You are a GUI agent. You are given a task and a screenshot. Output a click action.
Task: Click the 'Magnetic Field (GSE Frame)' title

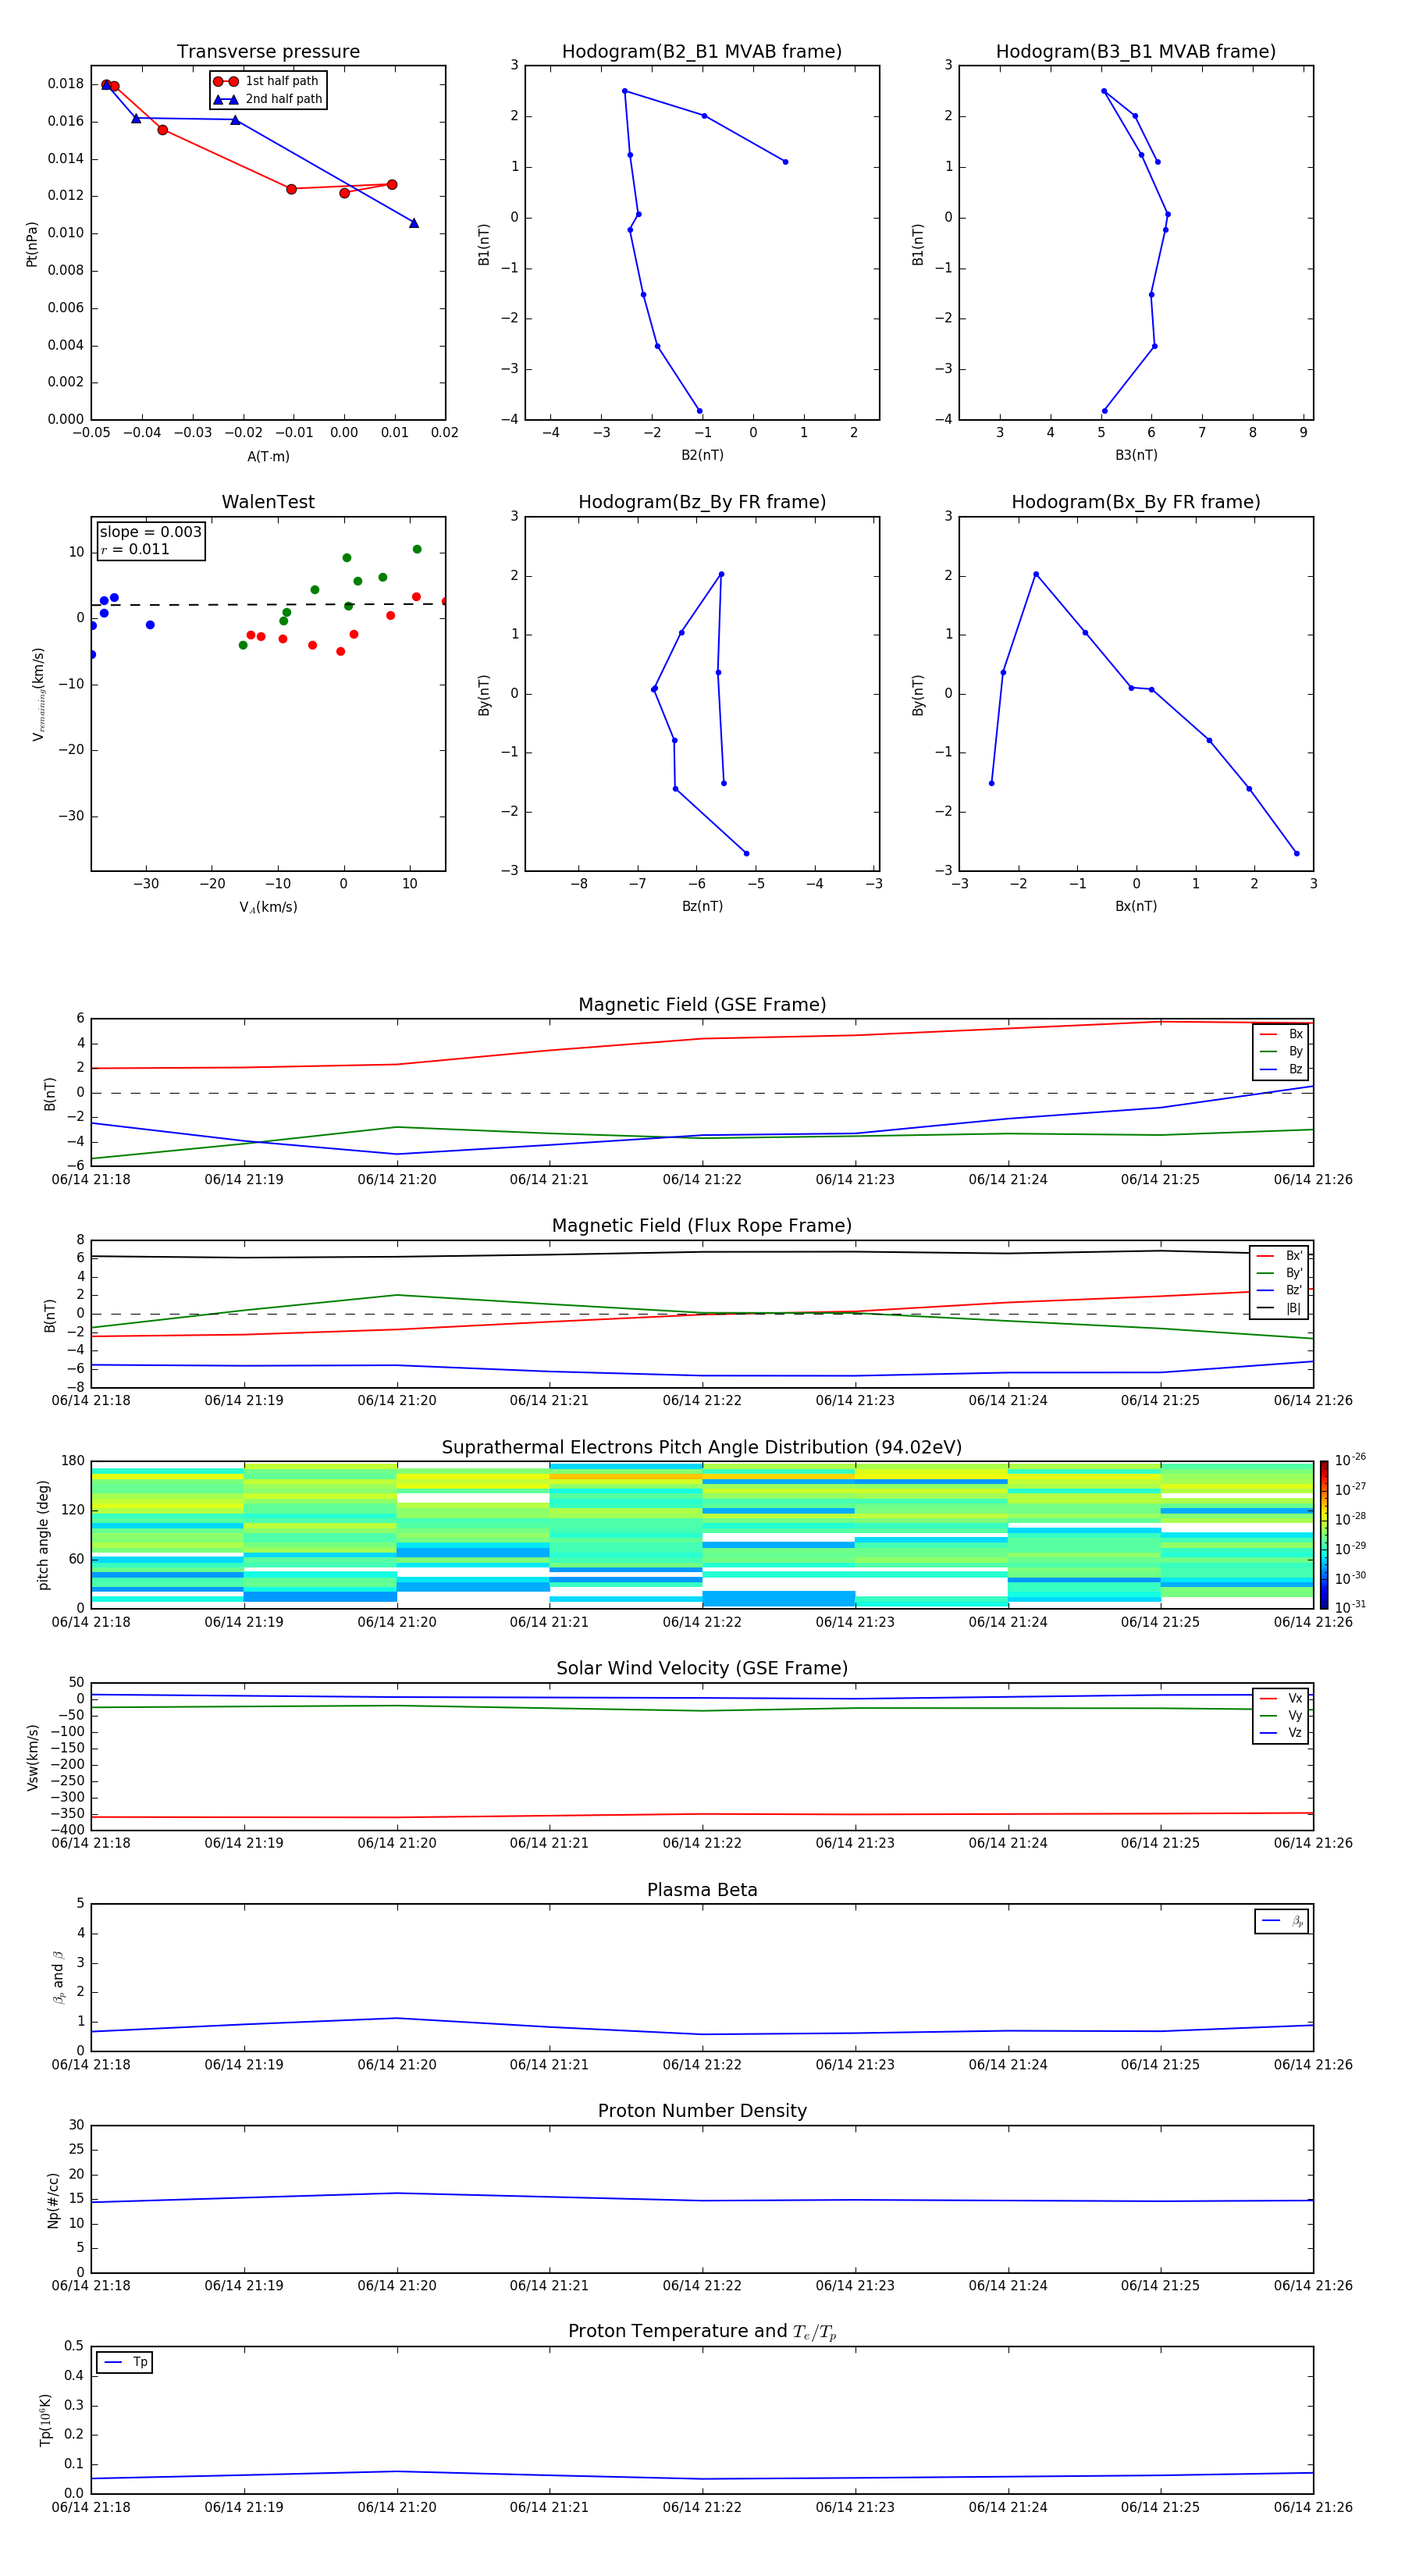click(x=702, y=1005)
